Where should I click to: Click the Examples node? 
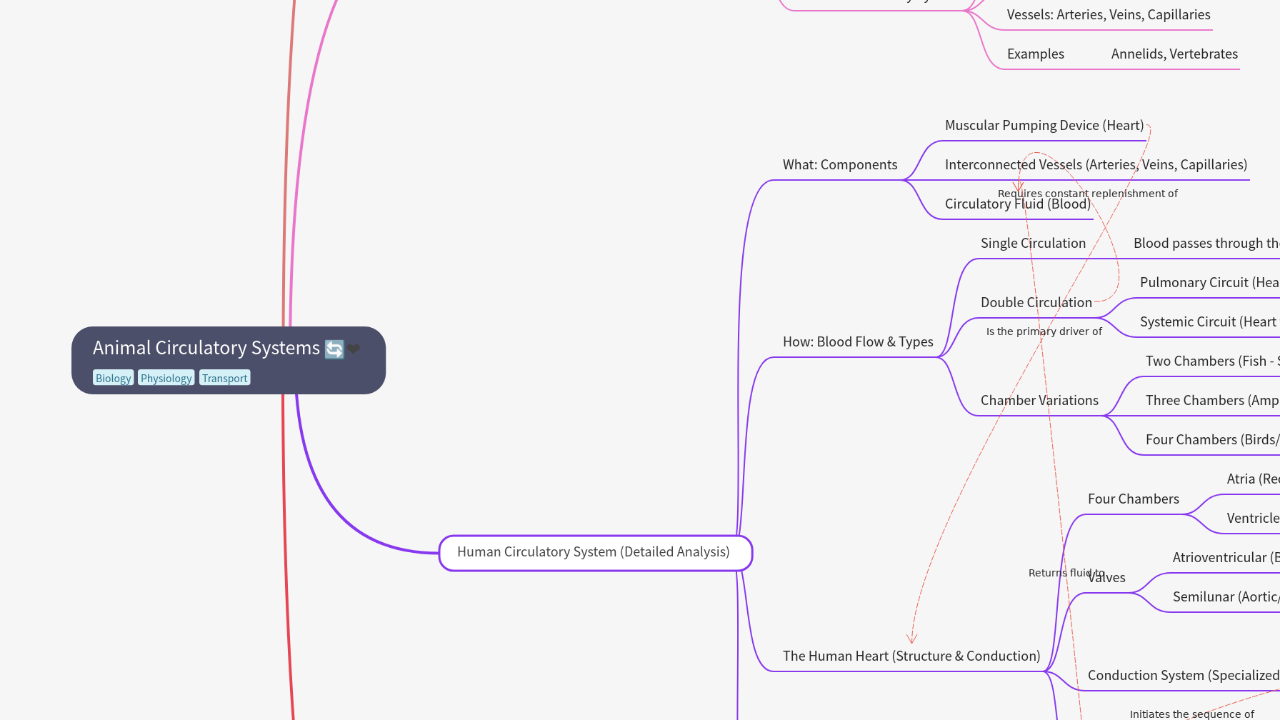point(1035,54)
